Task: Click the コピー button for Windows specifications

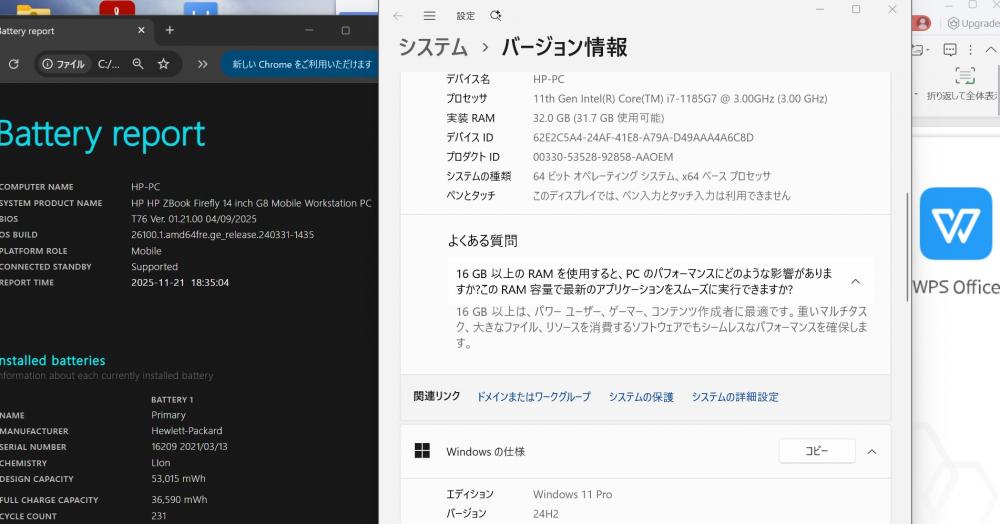Action: [x=817, y=451]
